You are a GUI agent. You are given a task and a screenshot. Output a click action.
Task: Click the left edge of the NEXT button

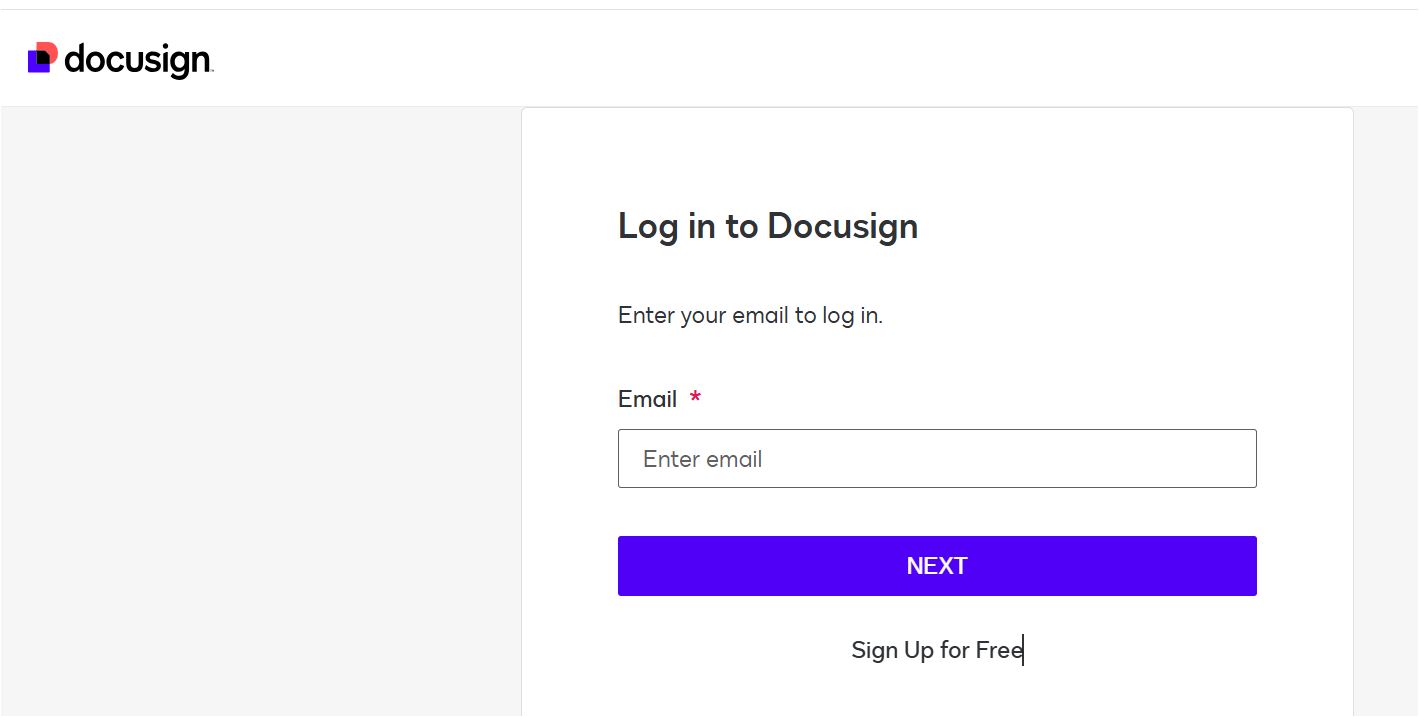point(630,566)
